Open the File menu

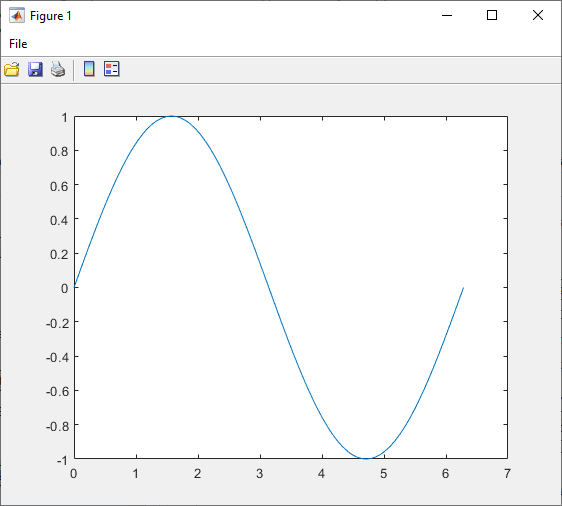(x=18, y=44)
